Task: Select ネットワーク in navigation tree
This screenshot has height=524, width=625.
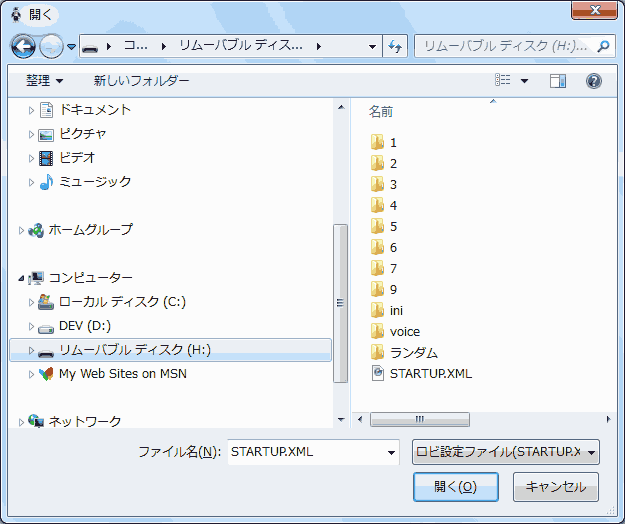Action: [x=85, y=421]
